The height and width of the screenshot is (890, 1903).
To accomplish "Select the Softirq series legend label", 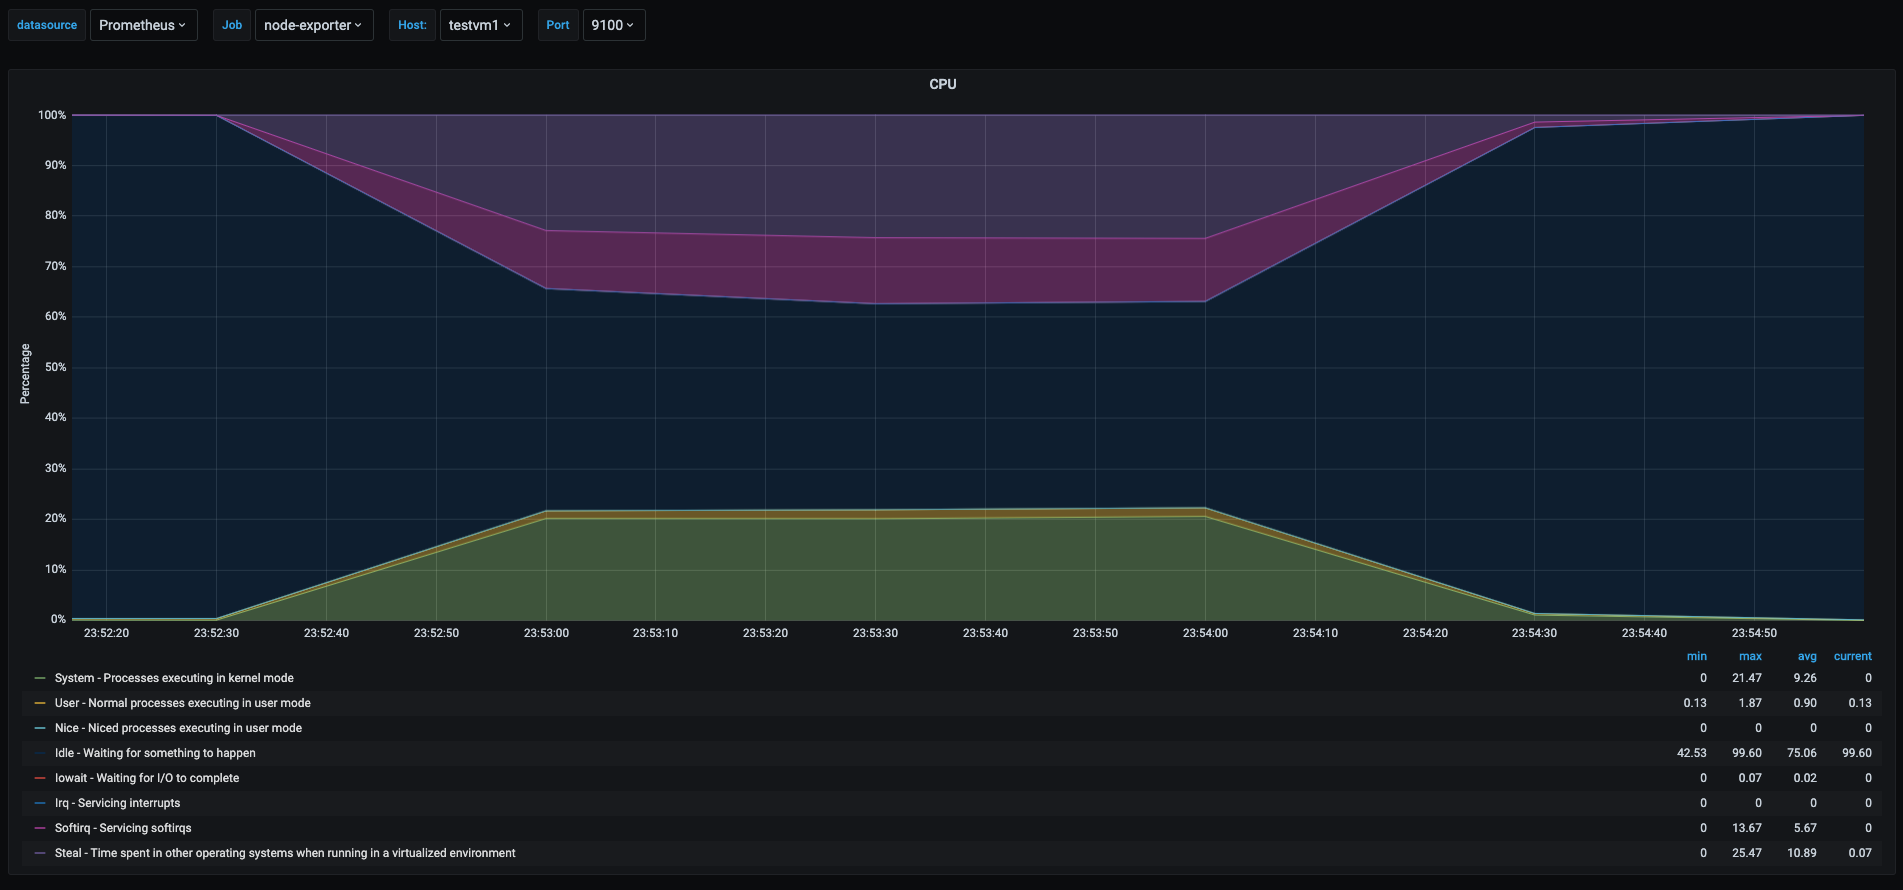I will point(123,828).
